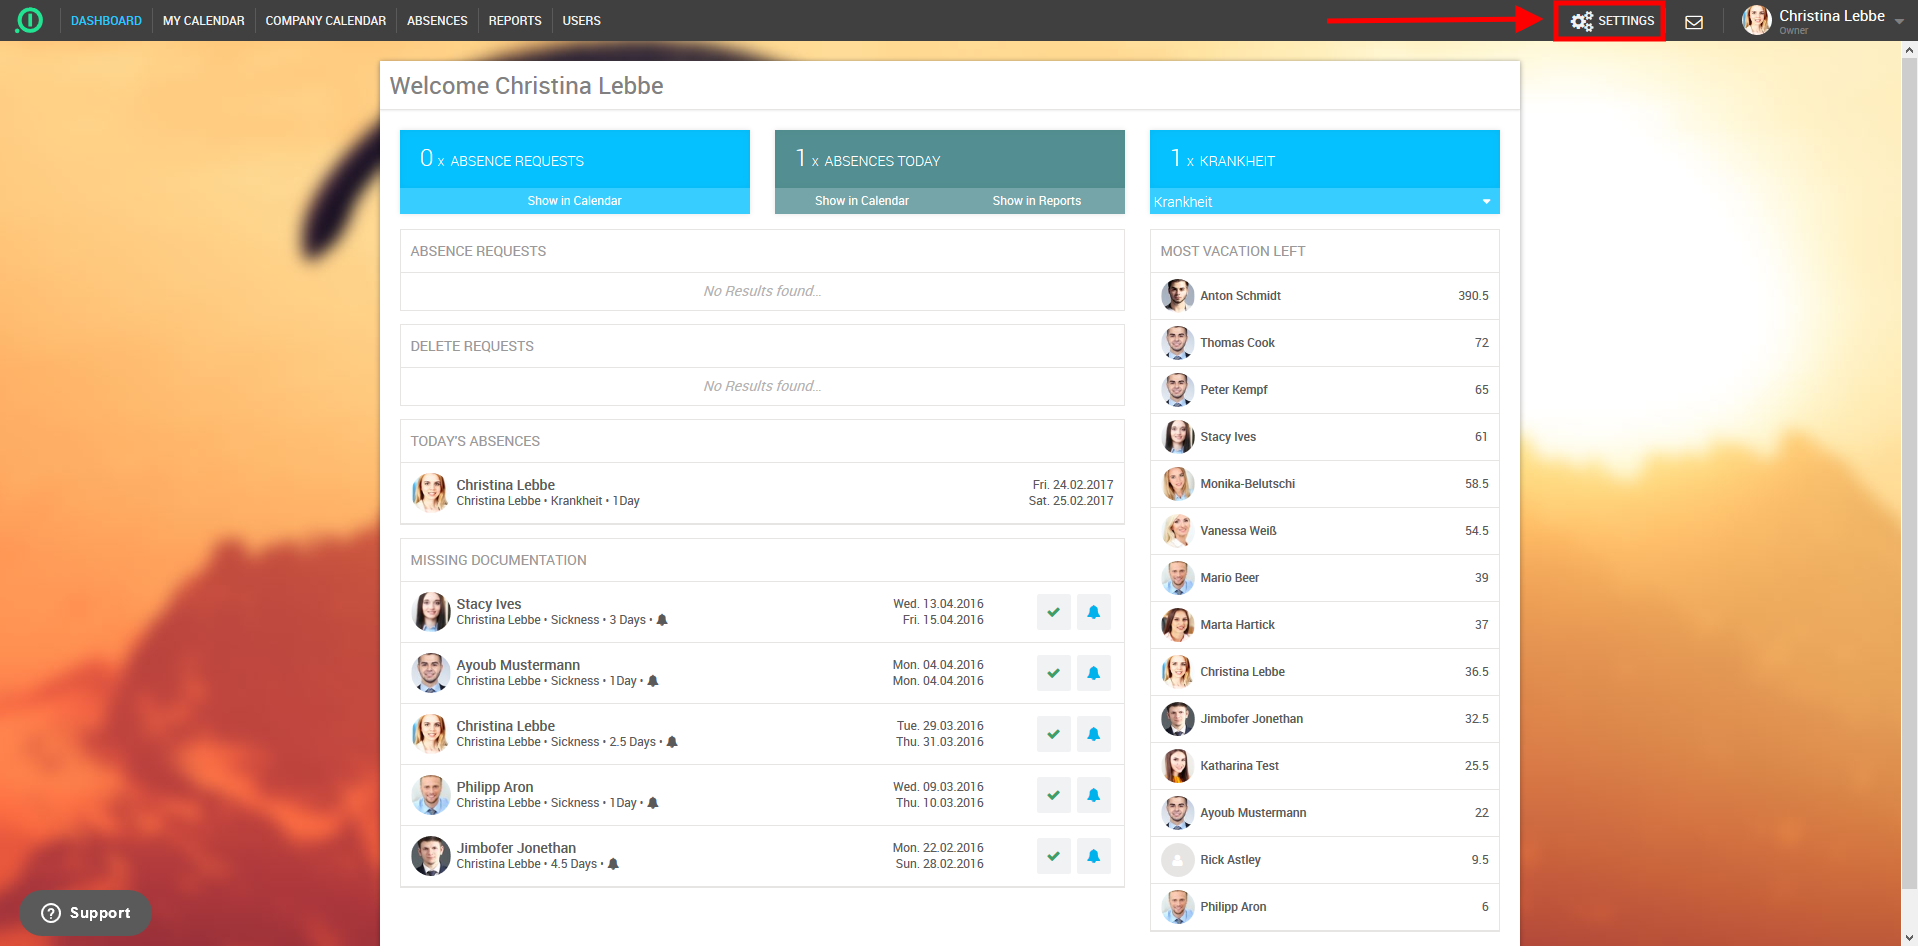The height and width of the screenshot is (946, 1918).
Task: Open Christina Lebbe user menu arrow
Action: (x=1898, y=22)
